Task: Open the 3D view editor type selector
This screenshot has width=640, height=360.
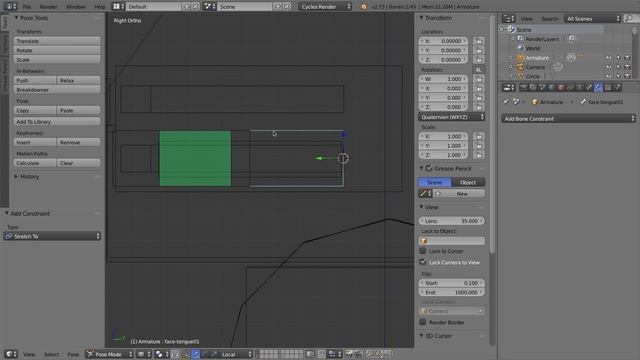Action: [x=10, y=354]
